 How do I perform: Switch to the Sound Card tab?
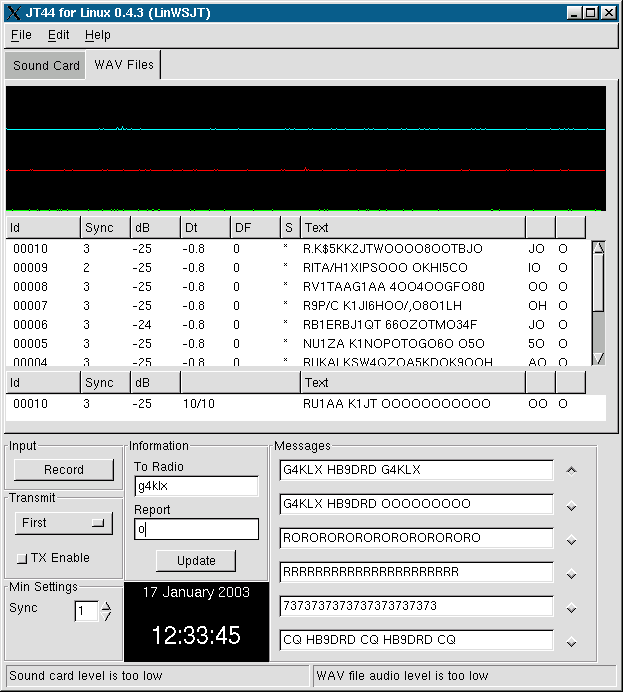point(46,65)
